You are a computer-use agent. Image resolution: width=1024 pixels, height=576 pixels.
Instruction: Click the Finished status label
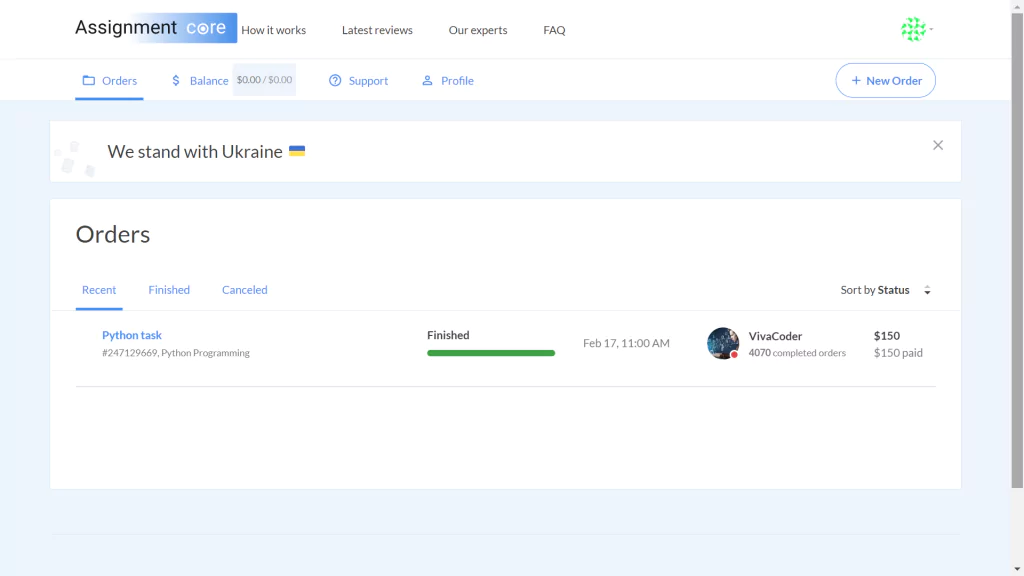pyautogui.click(x=448, y=335)
